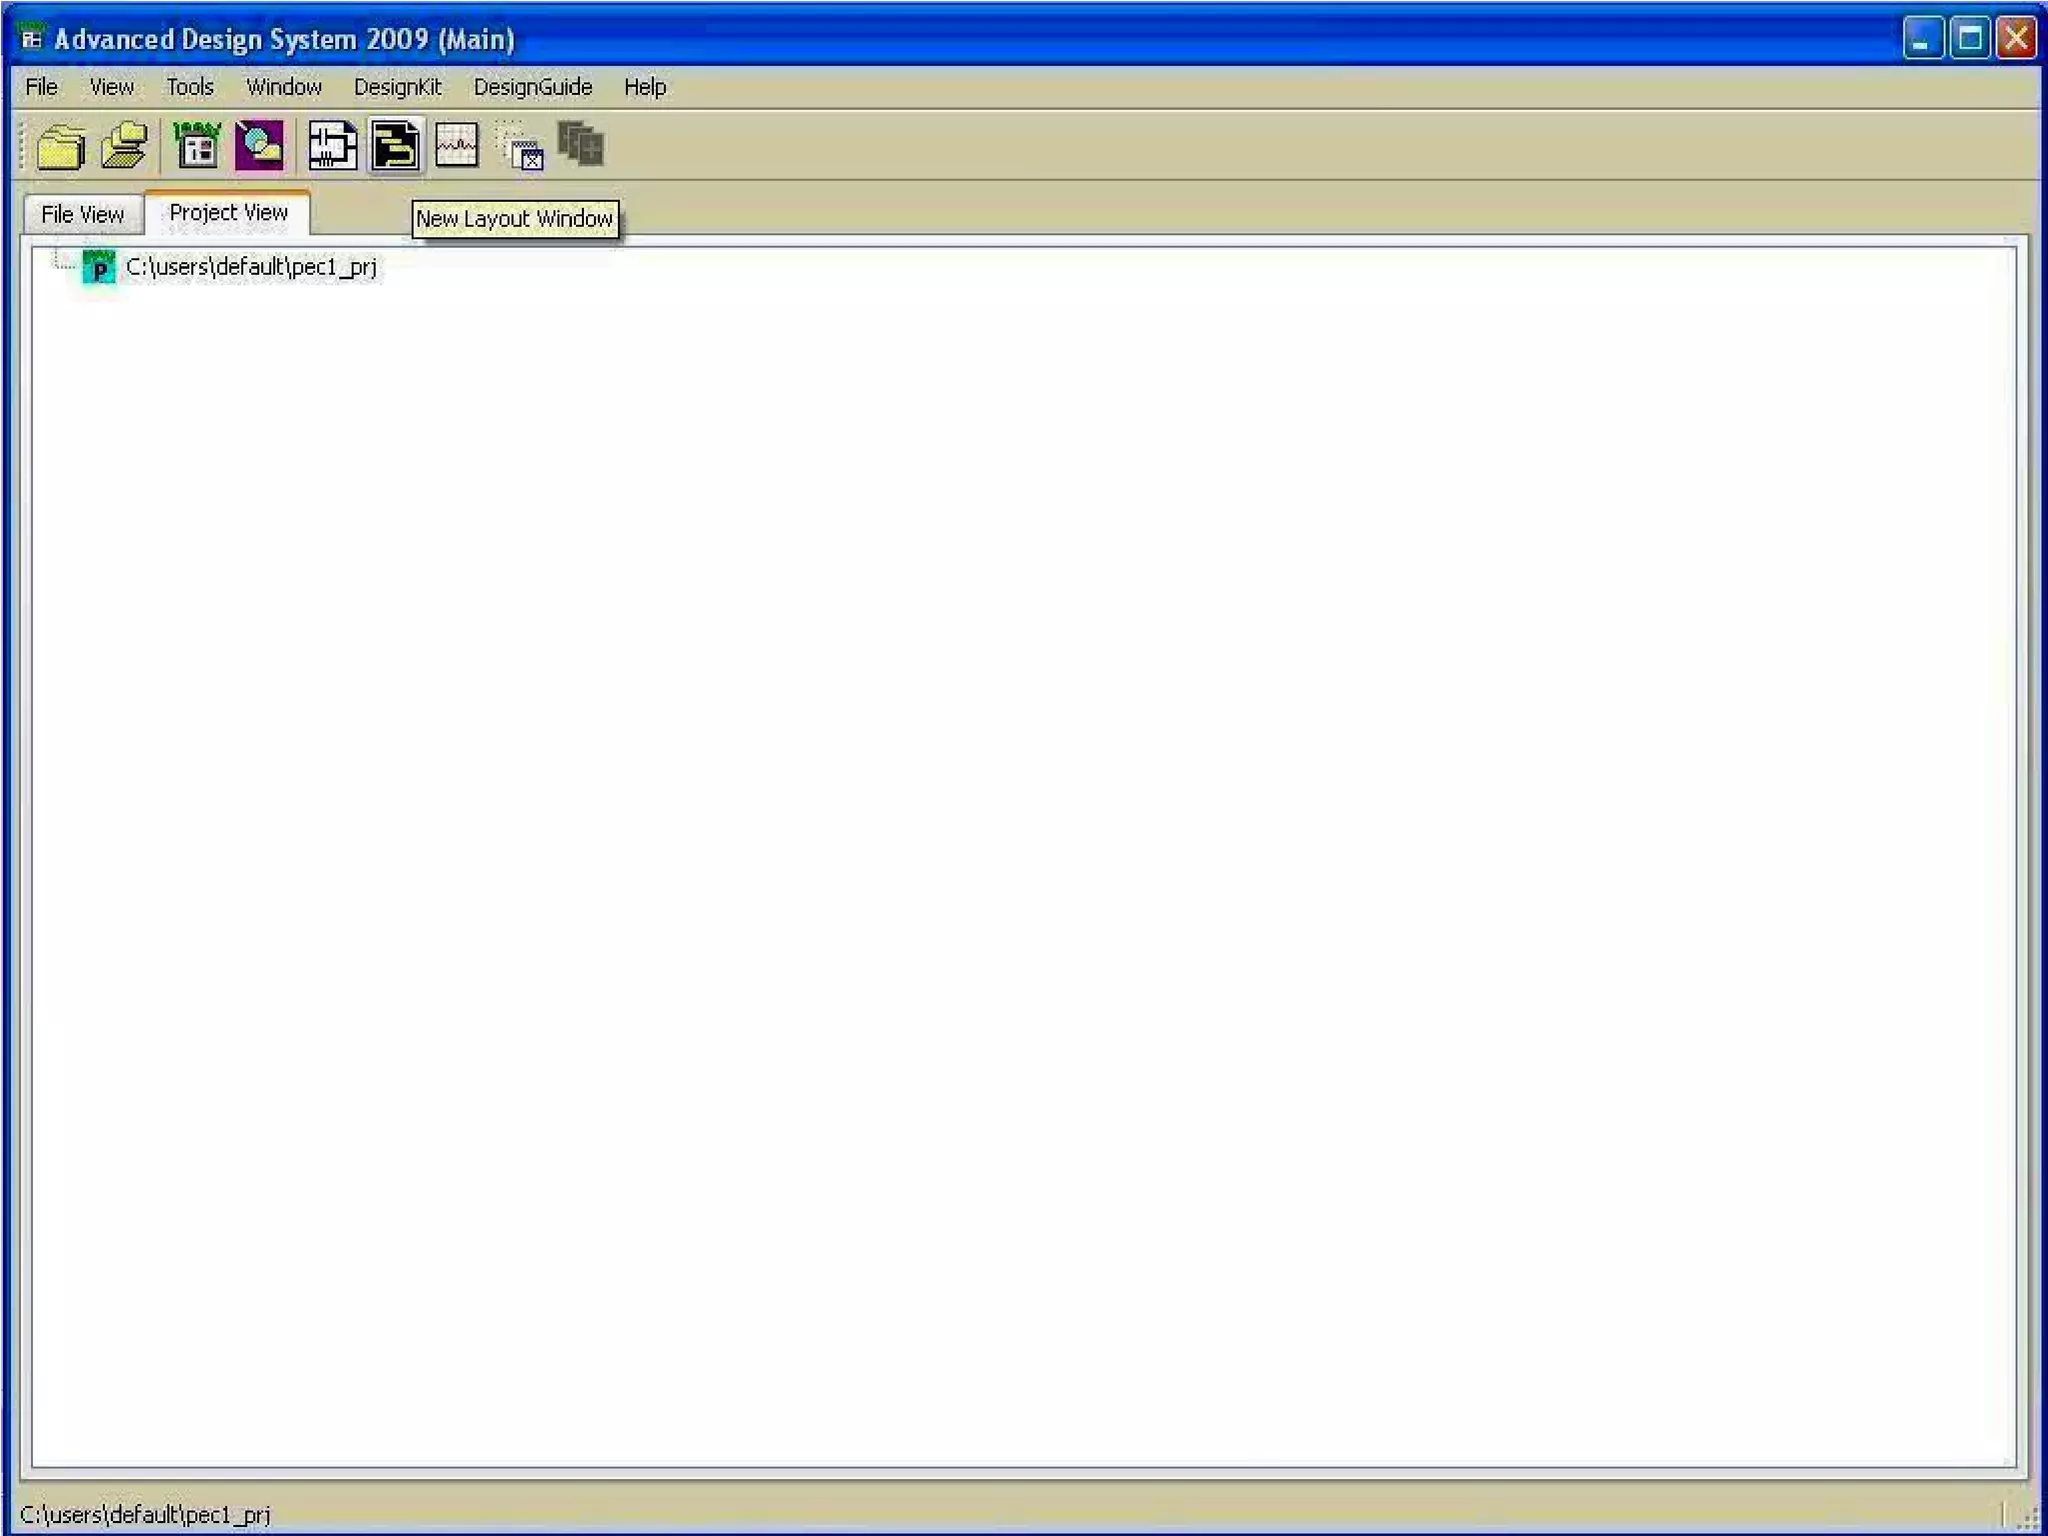Image resolution: width=2048 pixels, height=1536 pixels.
Task: Open the Window menu
Action: coord(284,87)
